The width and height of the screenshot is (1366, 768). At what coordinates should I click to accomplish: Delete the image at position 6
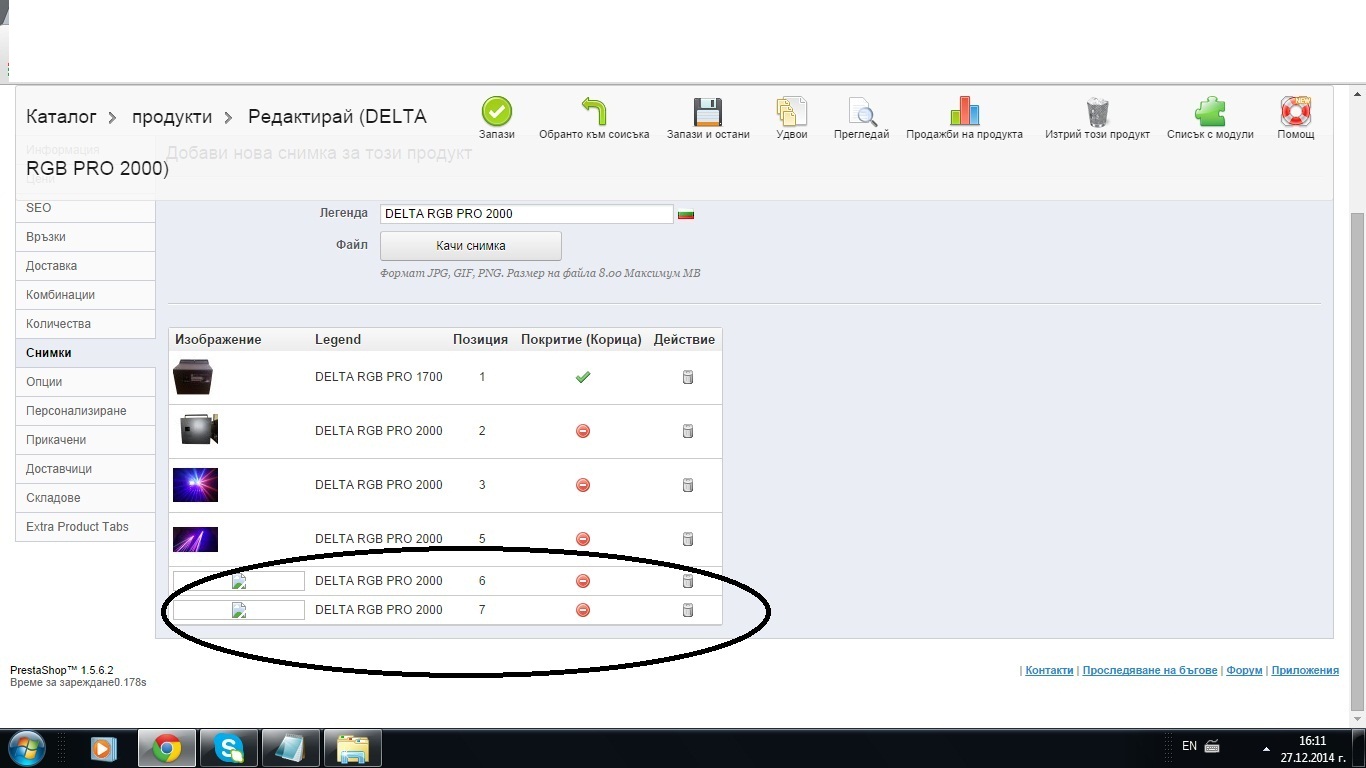pyautogui.click(x=688, y=581)
